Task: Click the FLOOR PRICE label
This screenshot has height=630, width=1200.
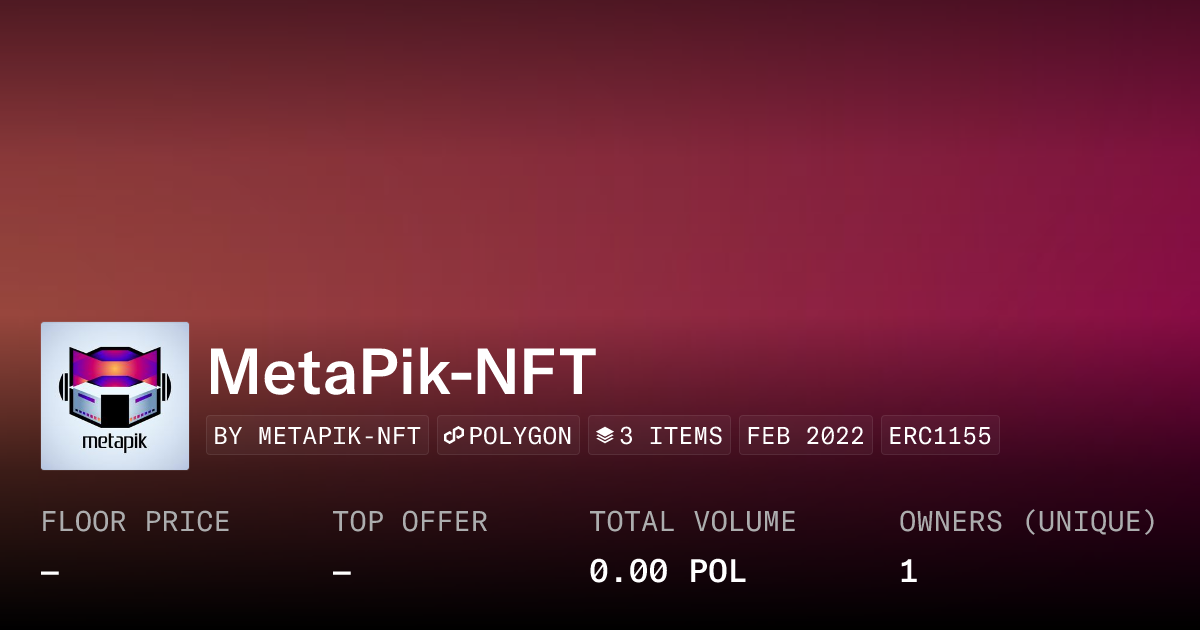Action: tap(135, 522)
